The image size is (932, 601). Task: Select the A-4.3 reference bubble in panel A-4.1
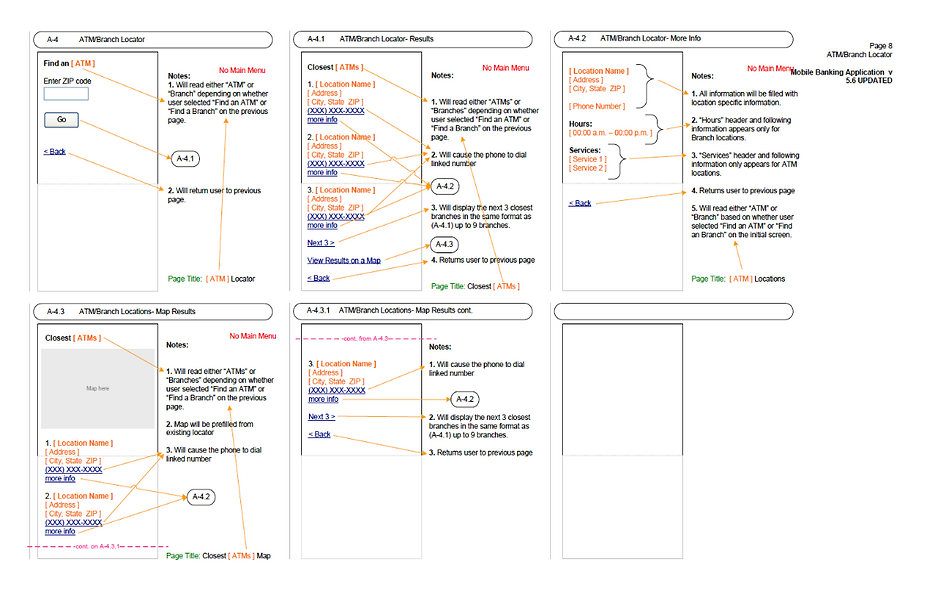pyautogui.click(x=445, y=244)
